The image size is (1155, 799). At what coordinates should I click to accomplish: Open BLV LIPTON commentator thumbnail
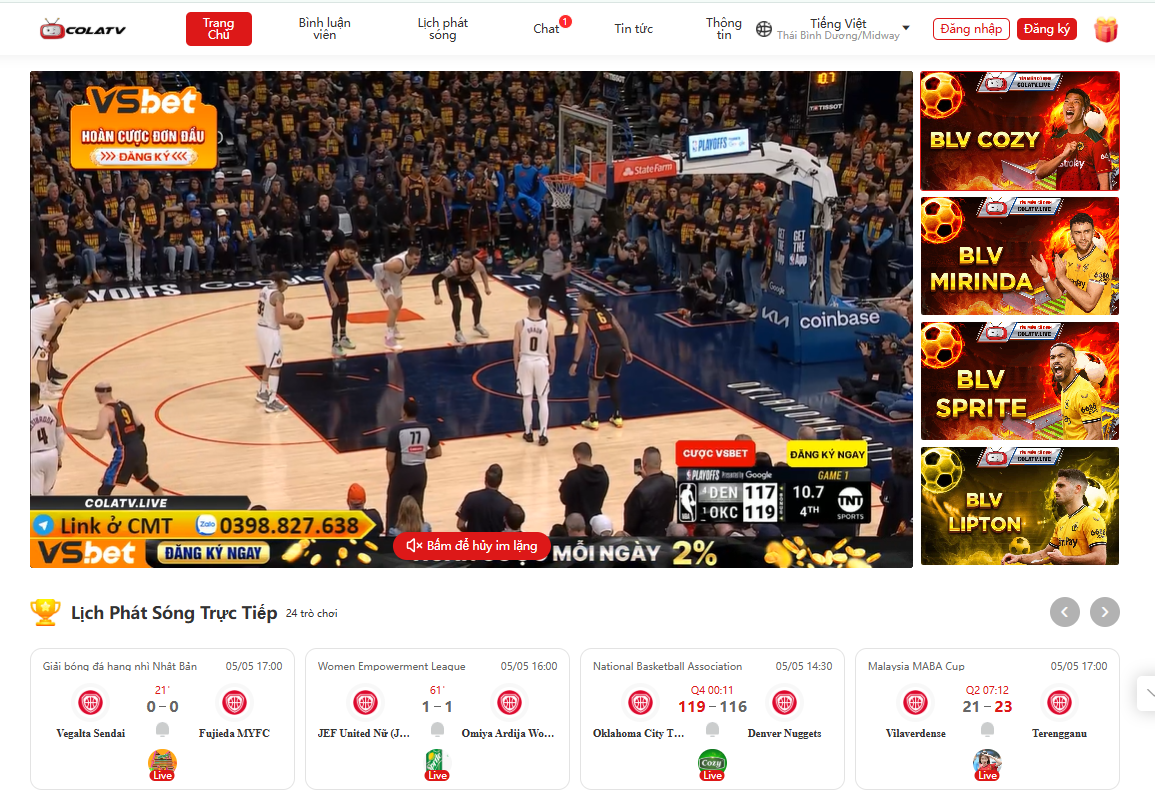tap(1019, 507)
